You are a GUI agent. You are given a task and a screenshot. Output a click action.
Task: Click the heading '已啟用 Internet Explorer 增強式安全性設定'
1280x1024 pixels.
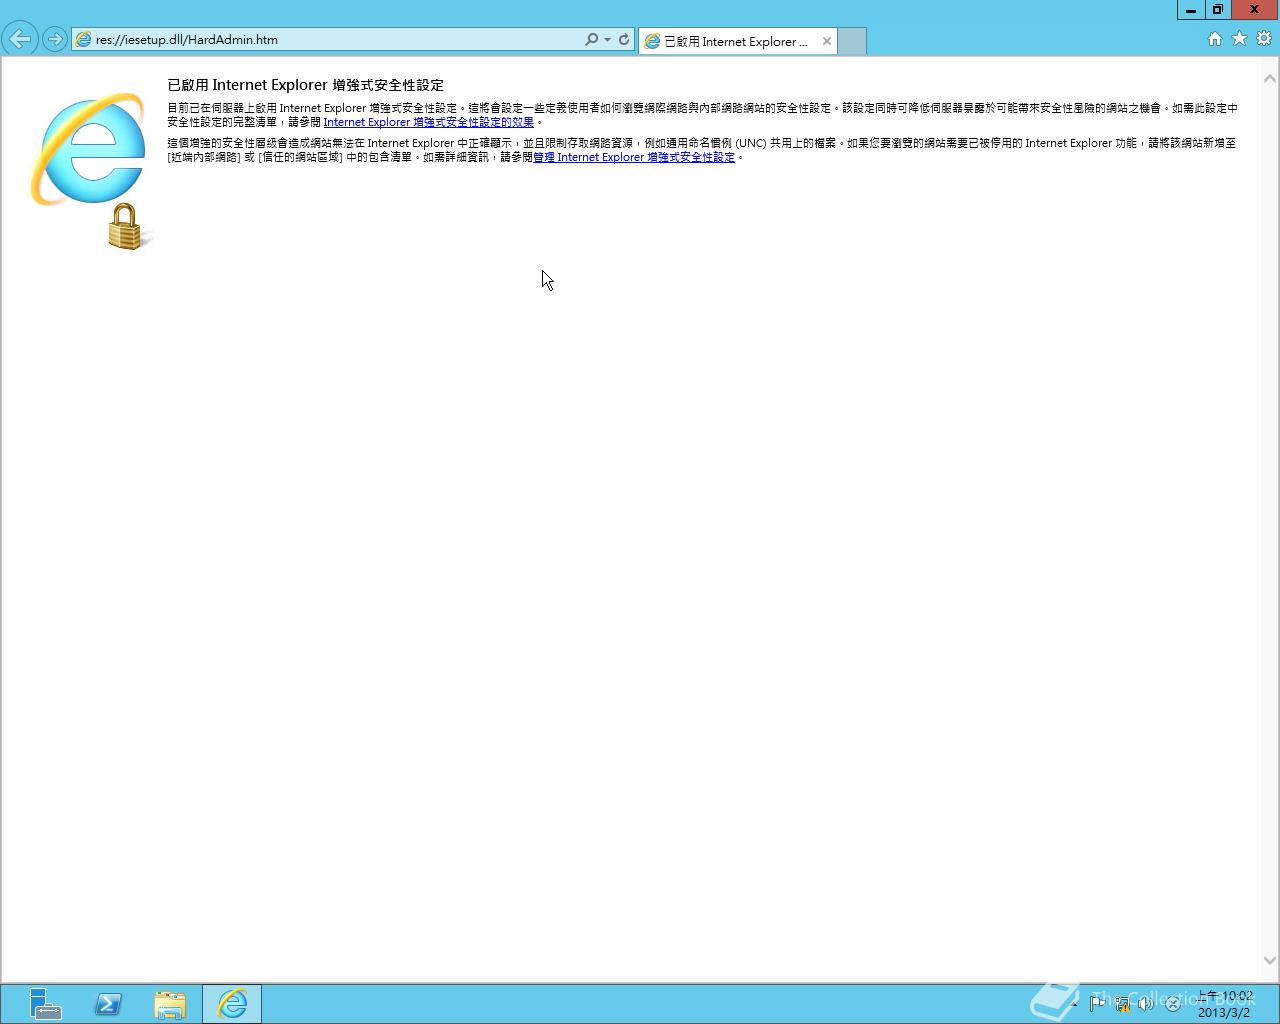305,85
